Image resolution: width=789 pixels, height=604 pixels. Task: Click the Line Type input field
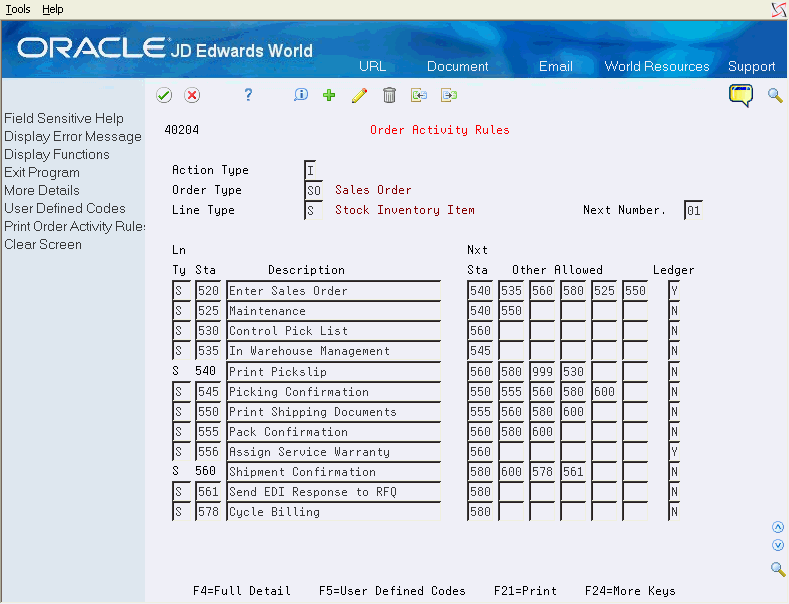coord(313,210)
